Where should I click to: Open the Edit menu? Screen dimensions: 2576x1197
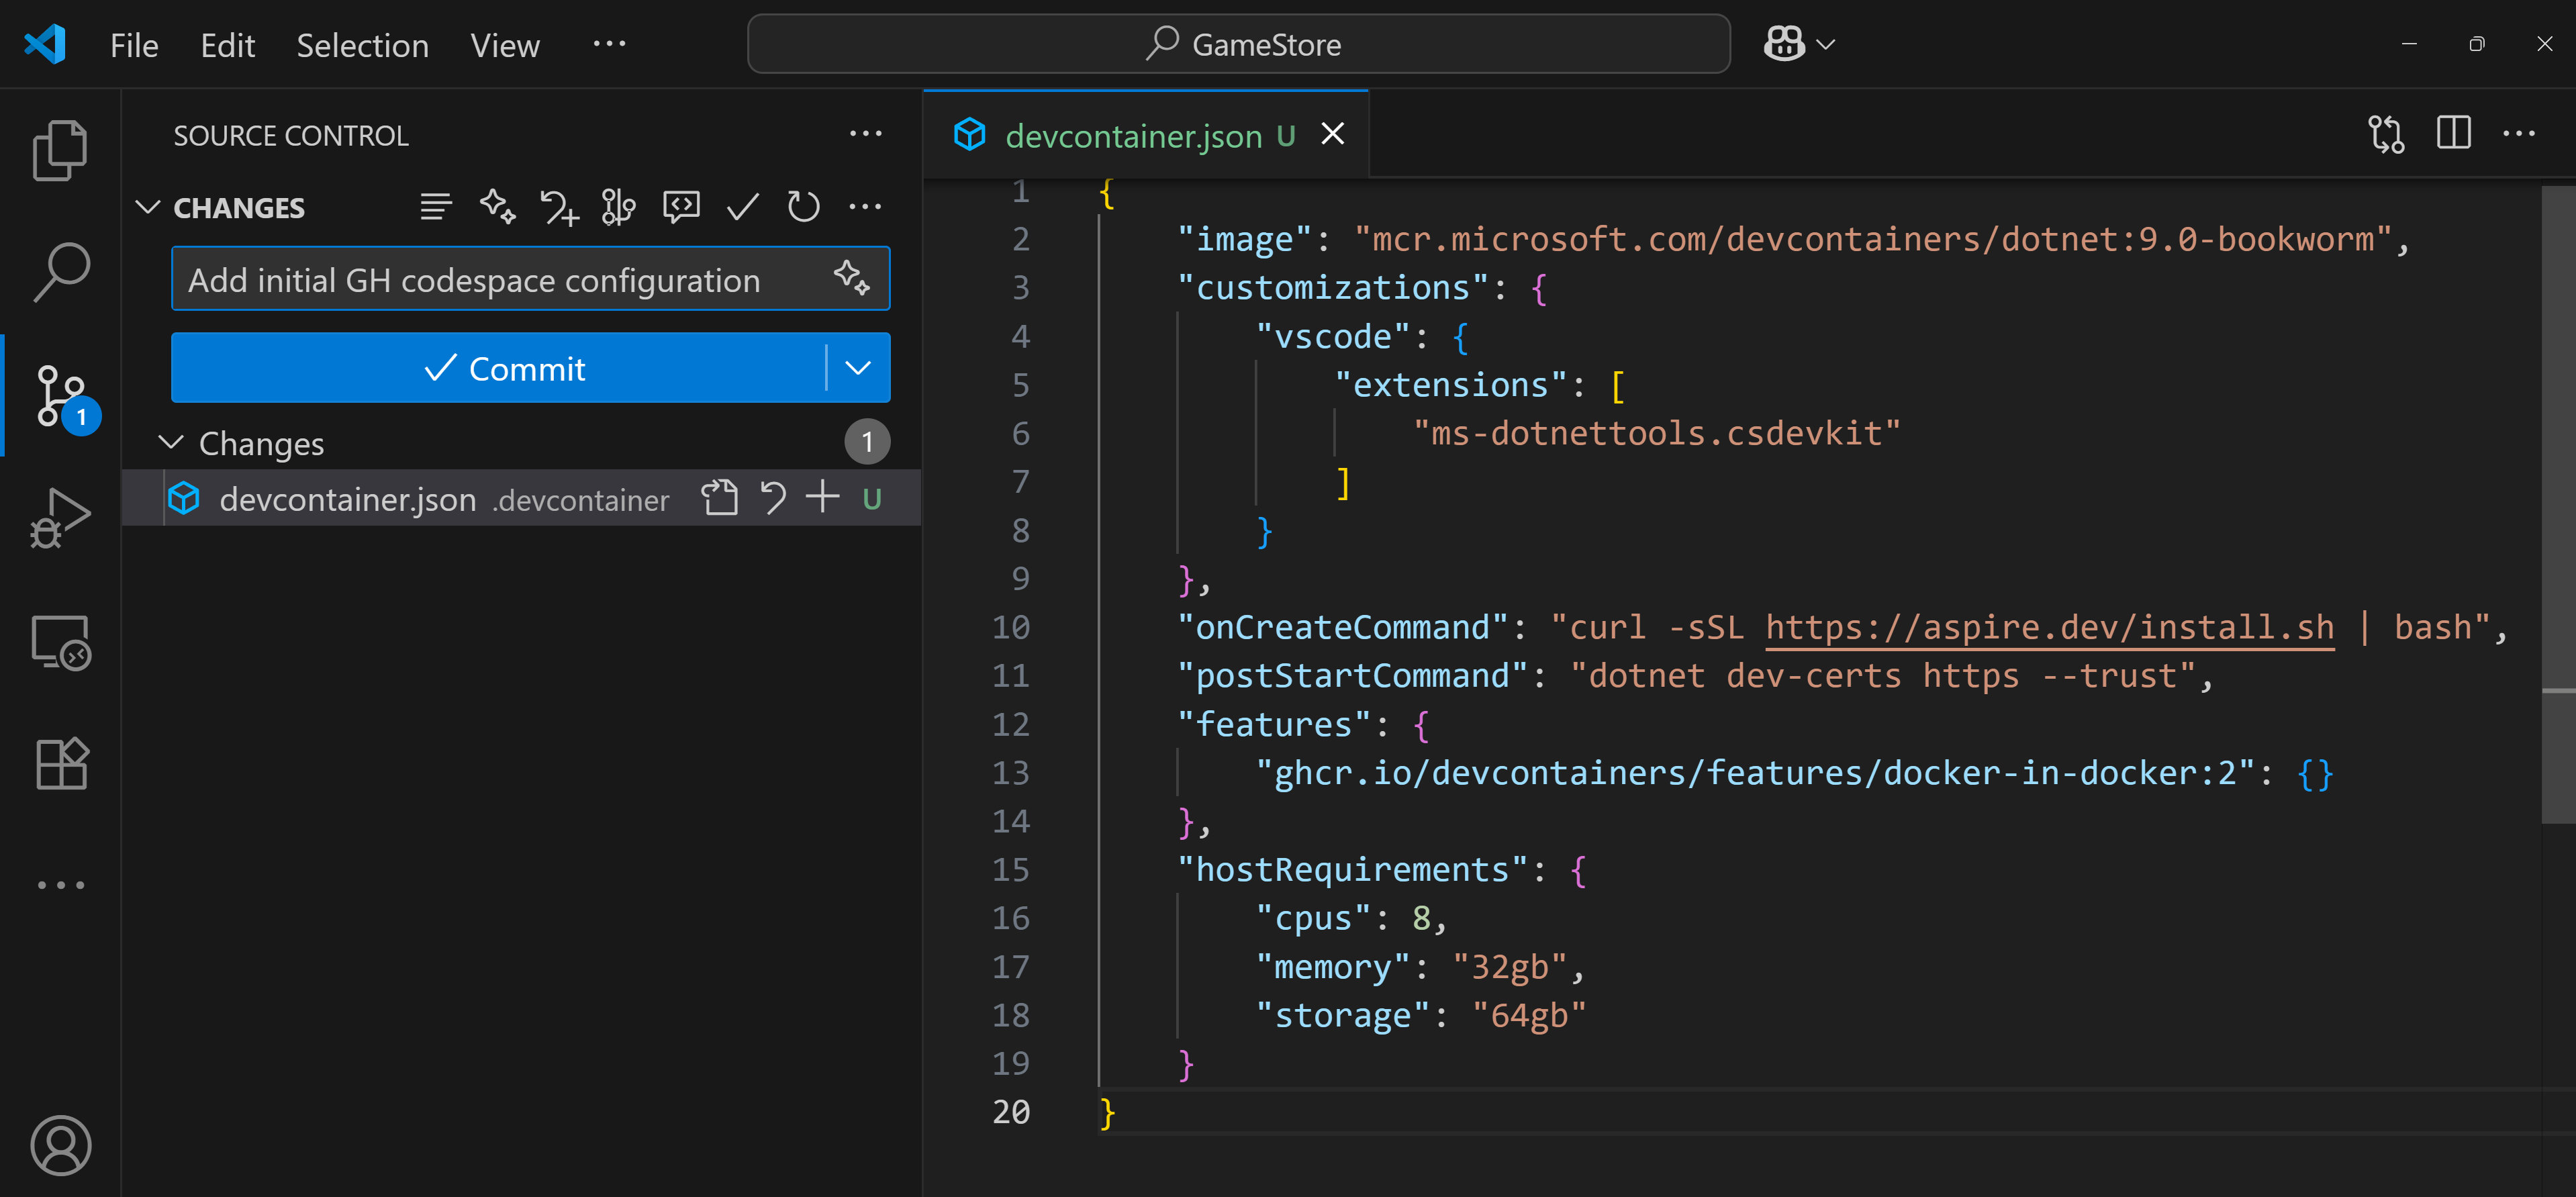click(x=228, y=45)
